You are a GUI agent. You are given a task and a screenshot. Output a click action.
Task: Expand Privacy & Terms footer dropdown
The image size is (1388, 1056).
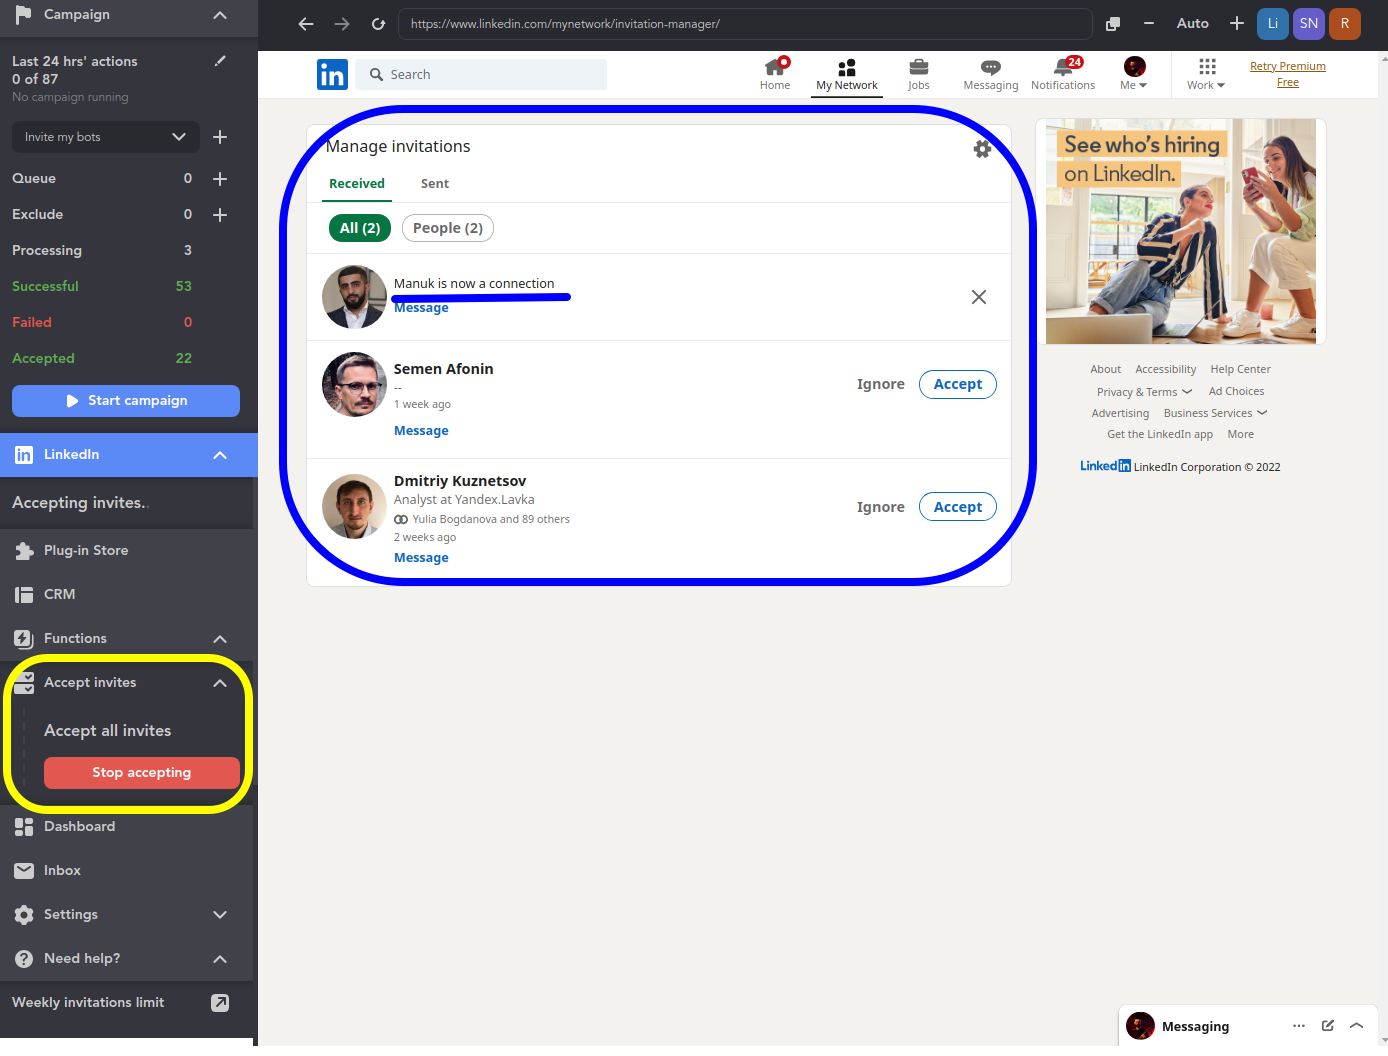click(x=1144, y=392)
